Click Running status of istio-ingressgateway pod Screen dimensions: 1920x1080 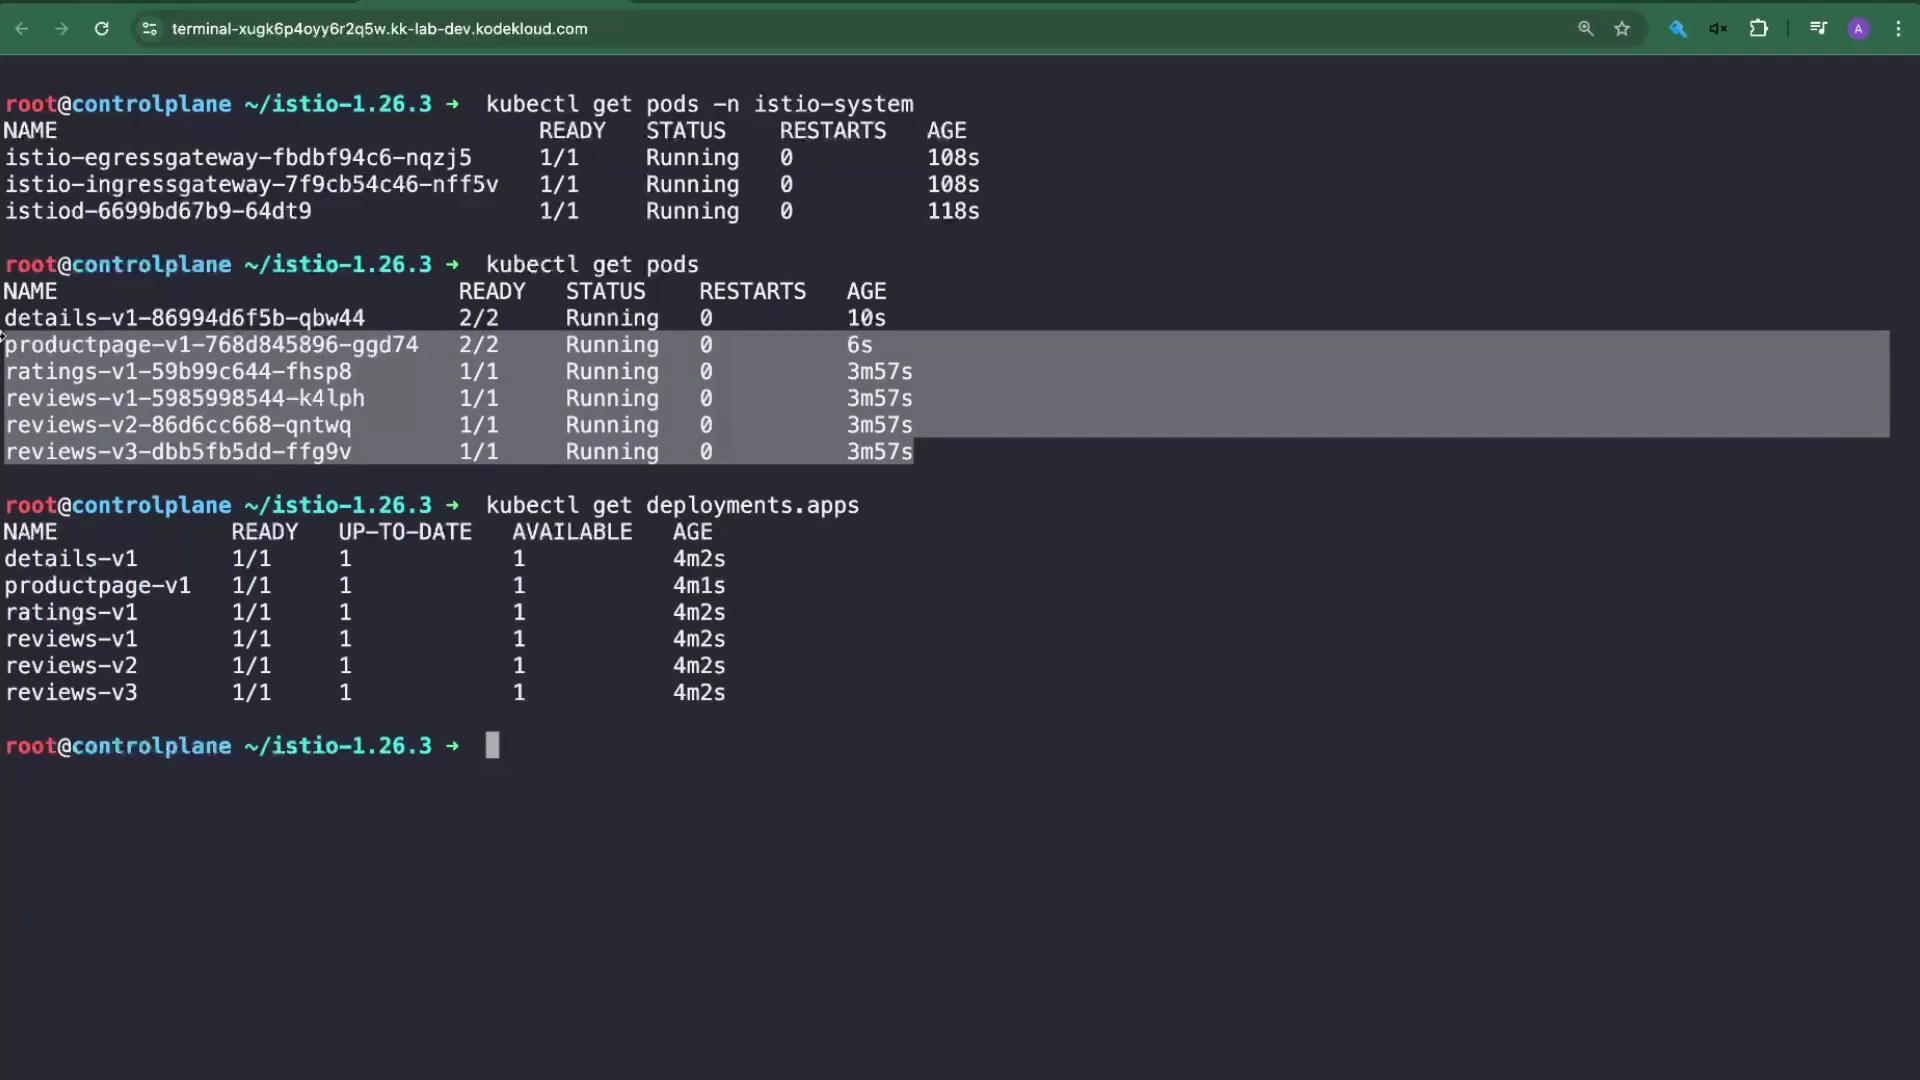click(x=692, y=185)
